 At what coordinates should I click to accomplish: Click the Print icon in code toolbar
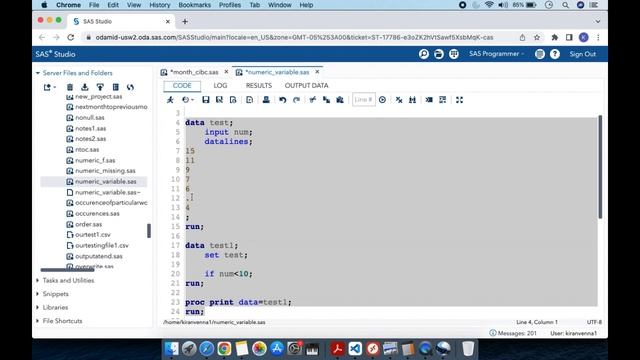[x=266, y=100]
